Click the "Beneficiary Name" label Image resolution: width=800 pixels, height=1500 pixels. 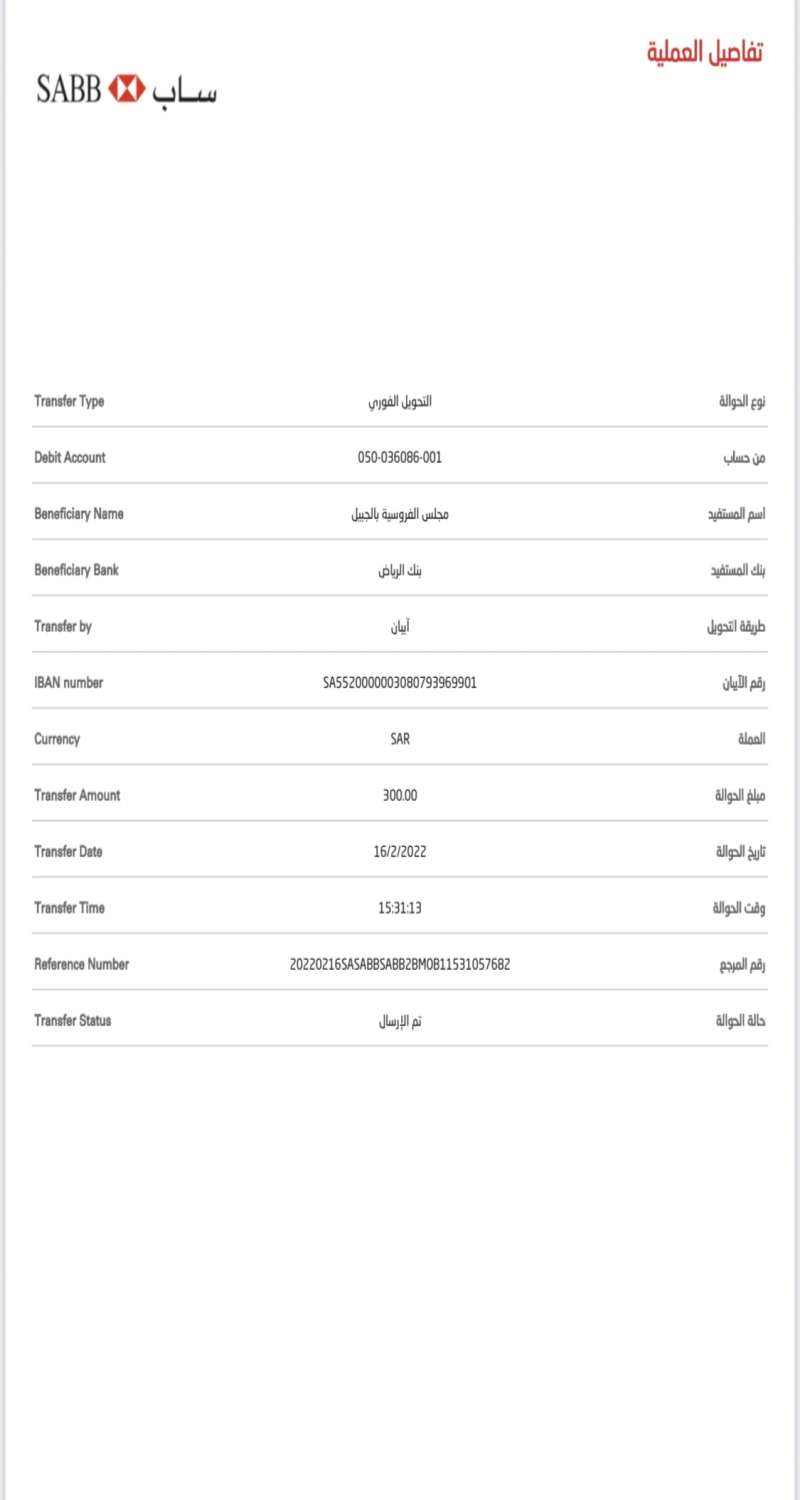tap(79, 514)
